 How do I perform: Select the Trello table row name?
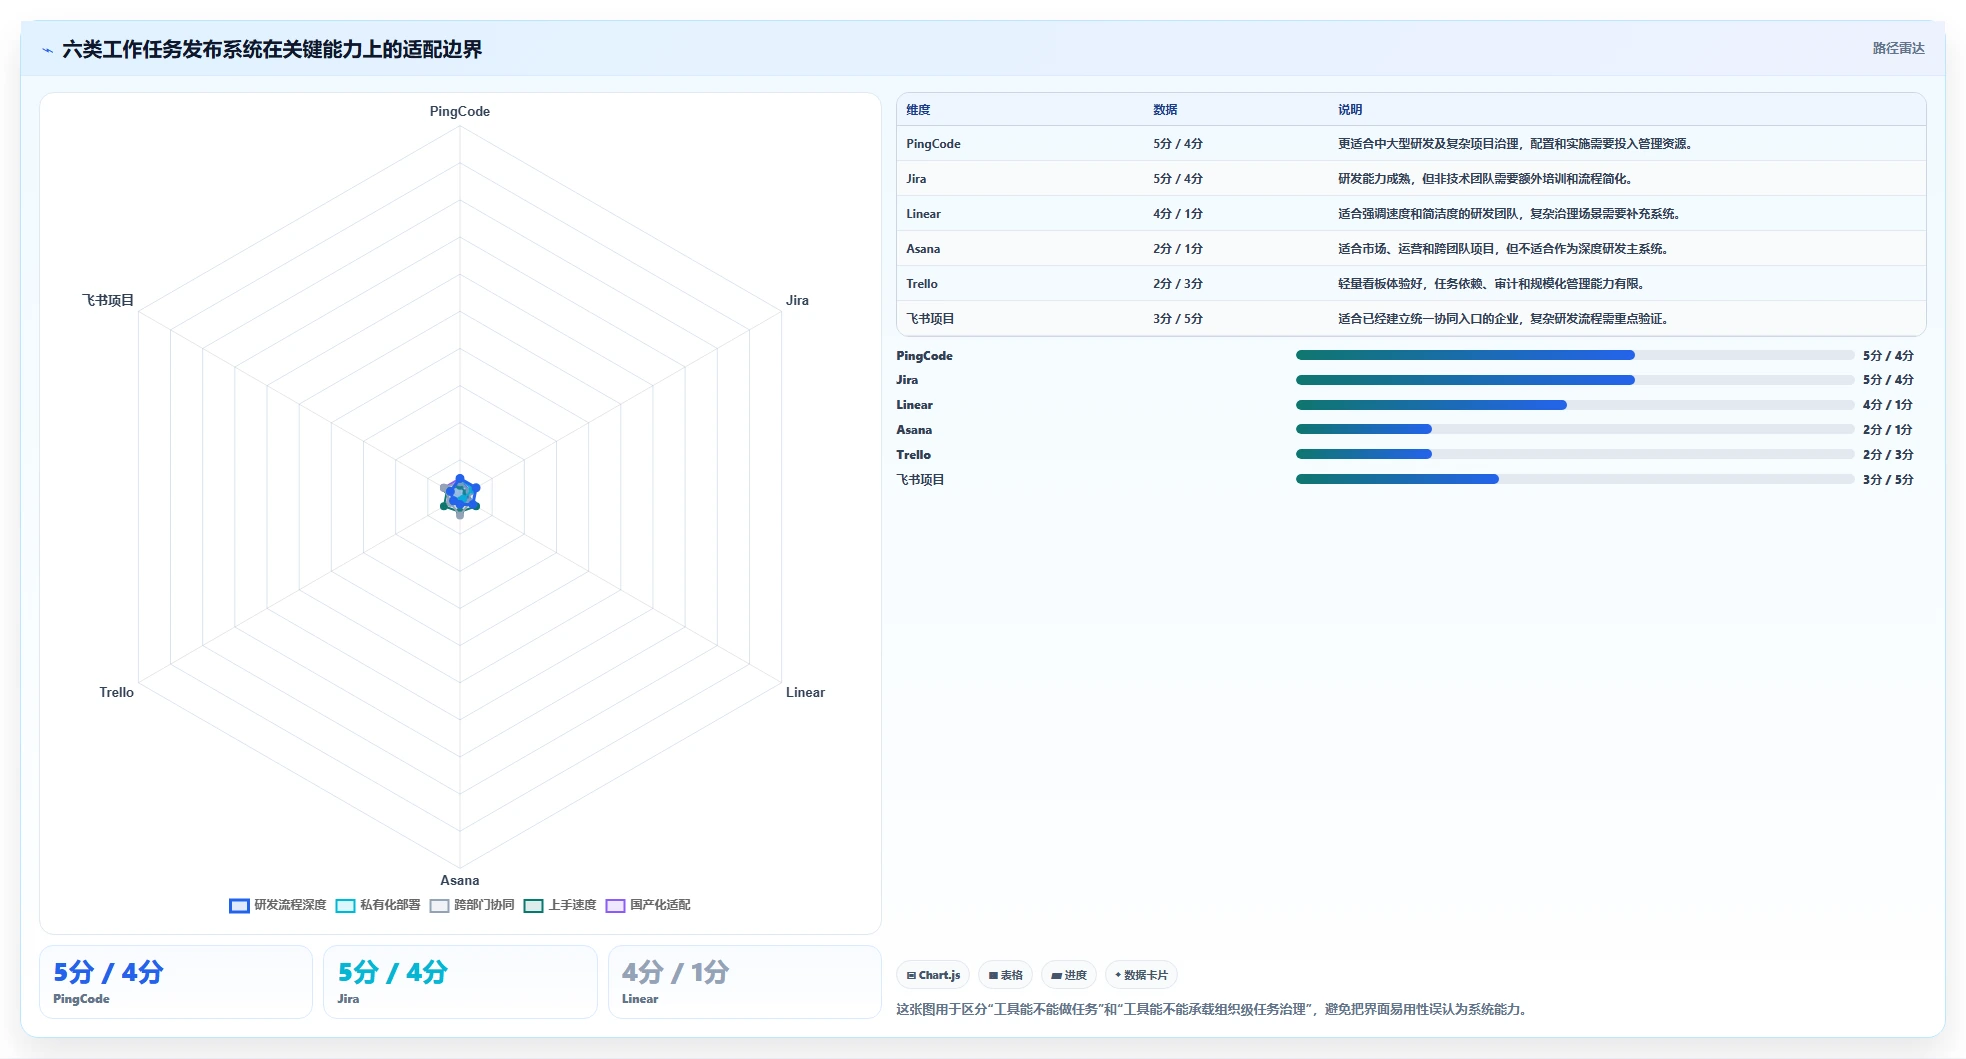tap(922, 284)
